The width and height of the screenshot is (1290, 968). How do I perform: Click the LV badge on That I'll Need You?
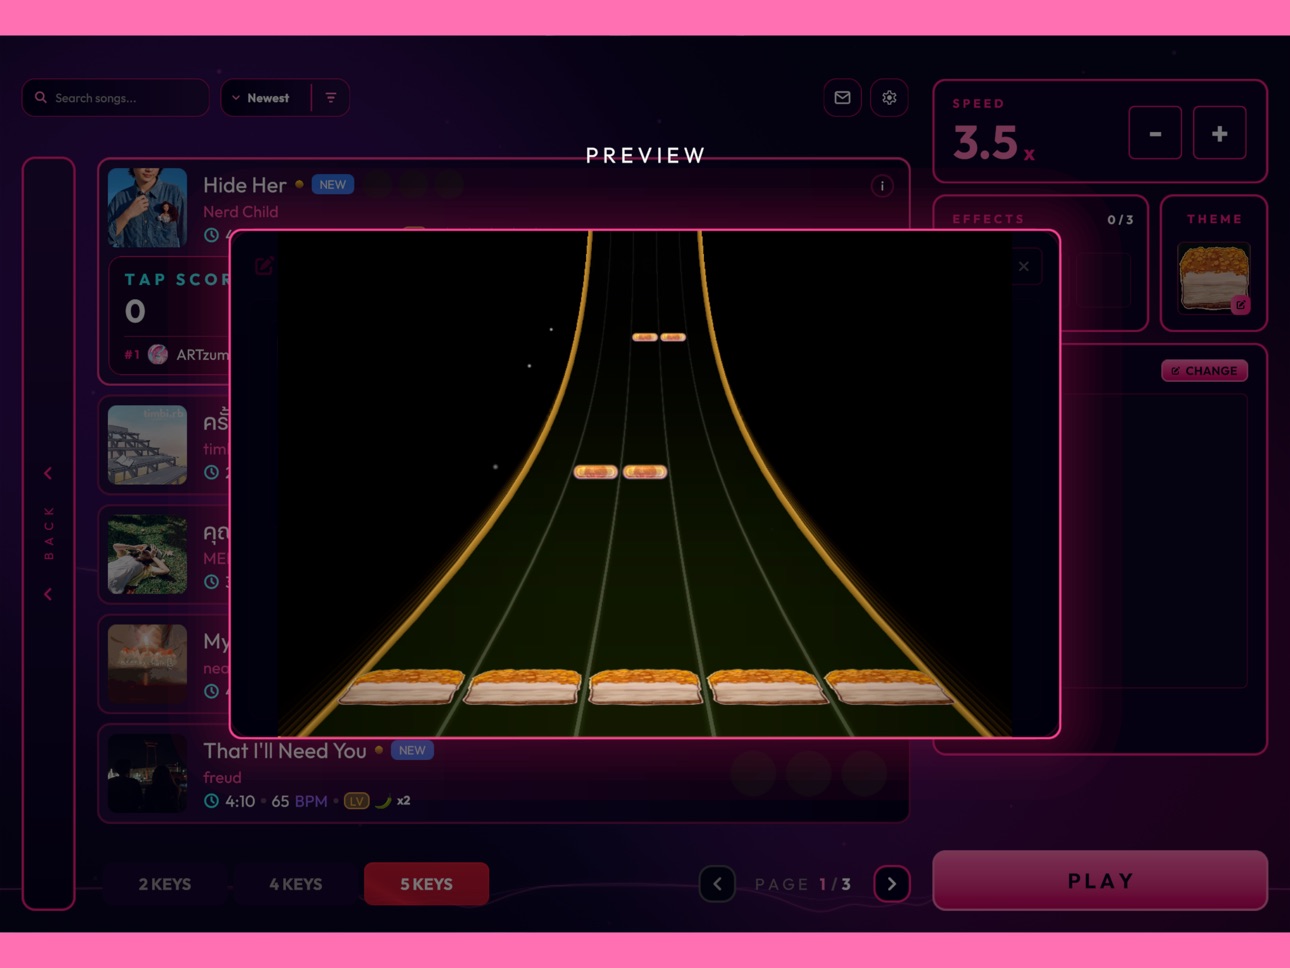tap(356, 801)
